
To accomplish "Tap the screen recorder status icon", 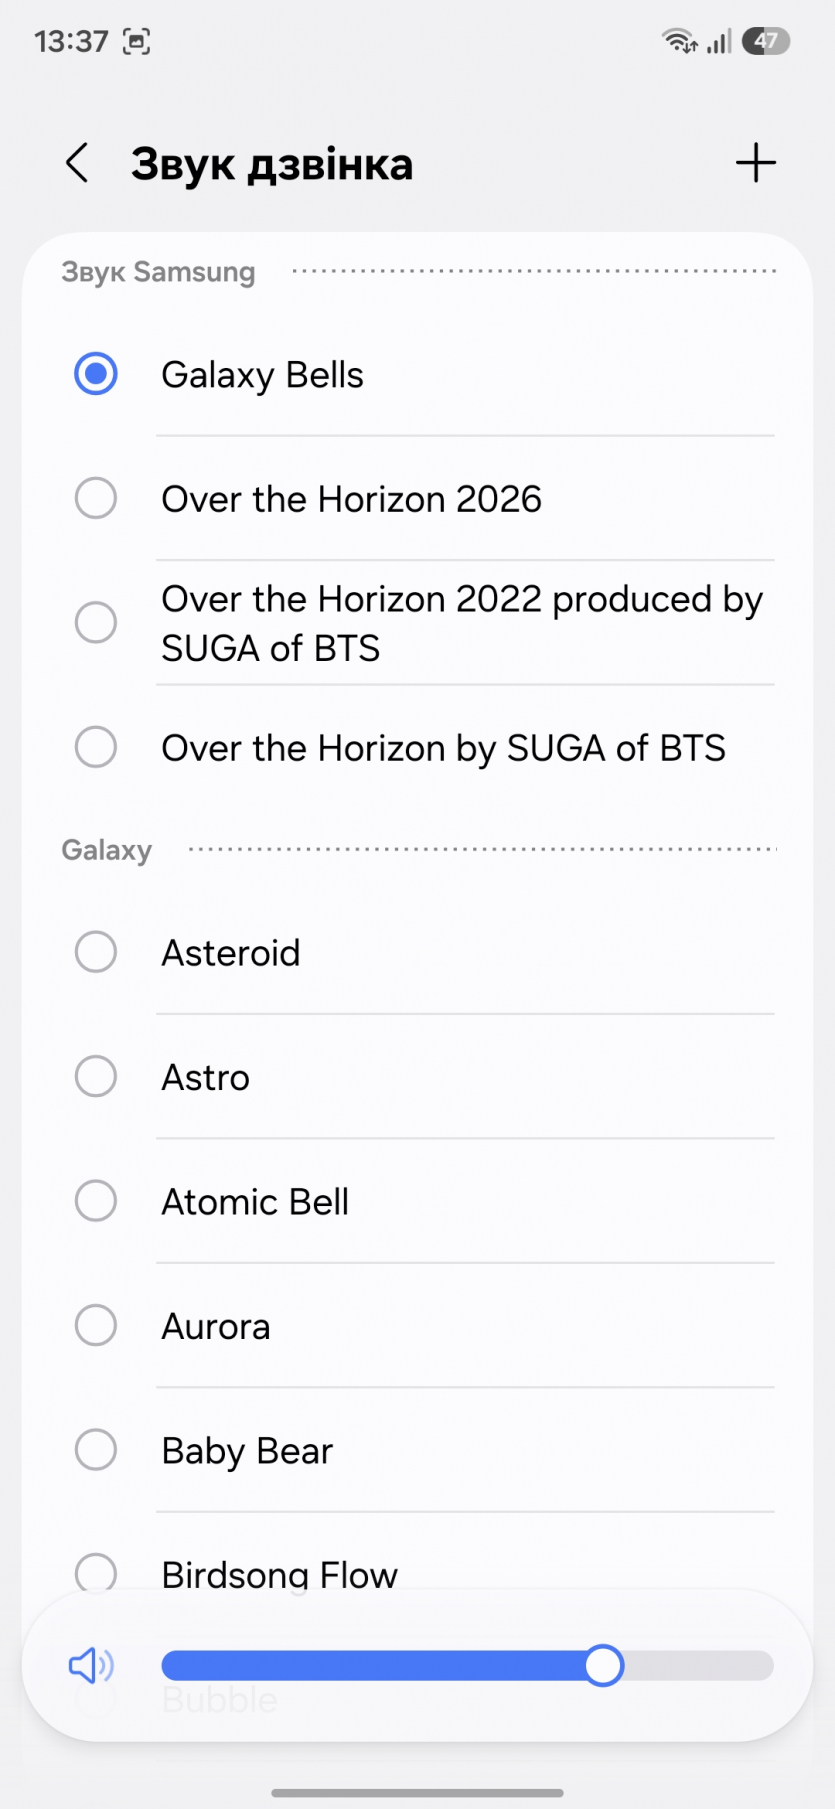I will point(136,41).
